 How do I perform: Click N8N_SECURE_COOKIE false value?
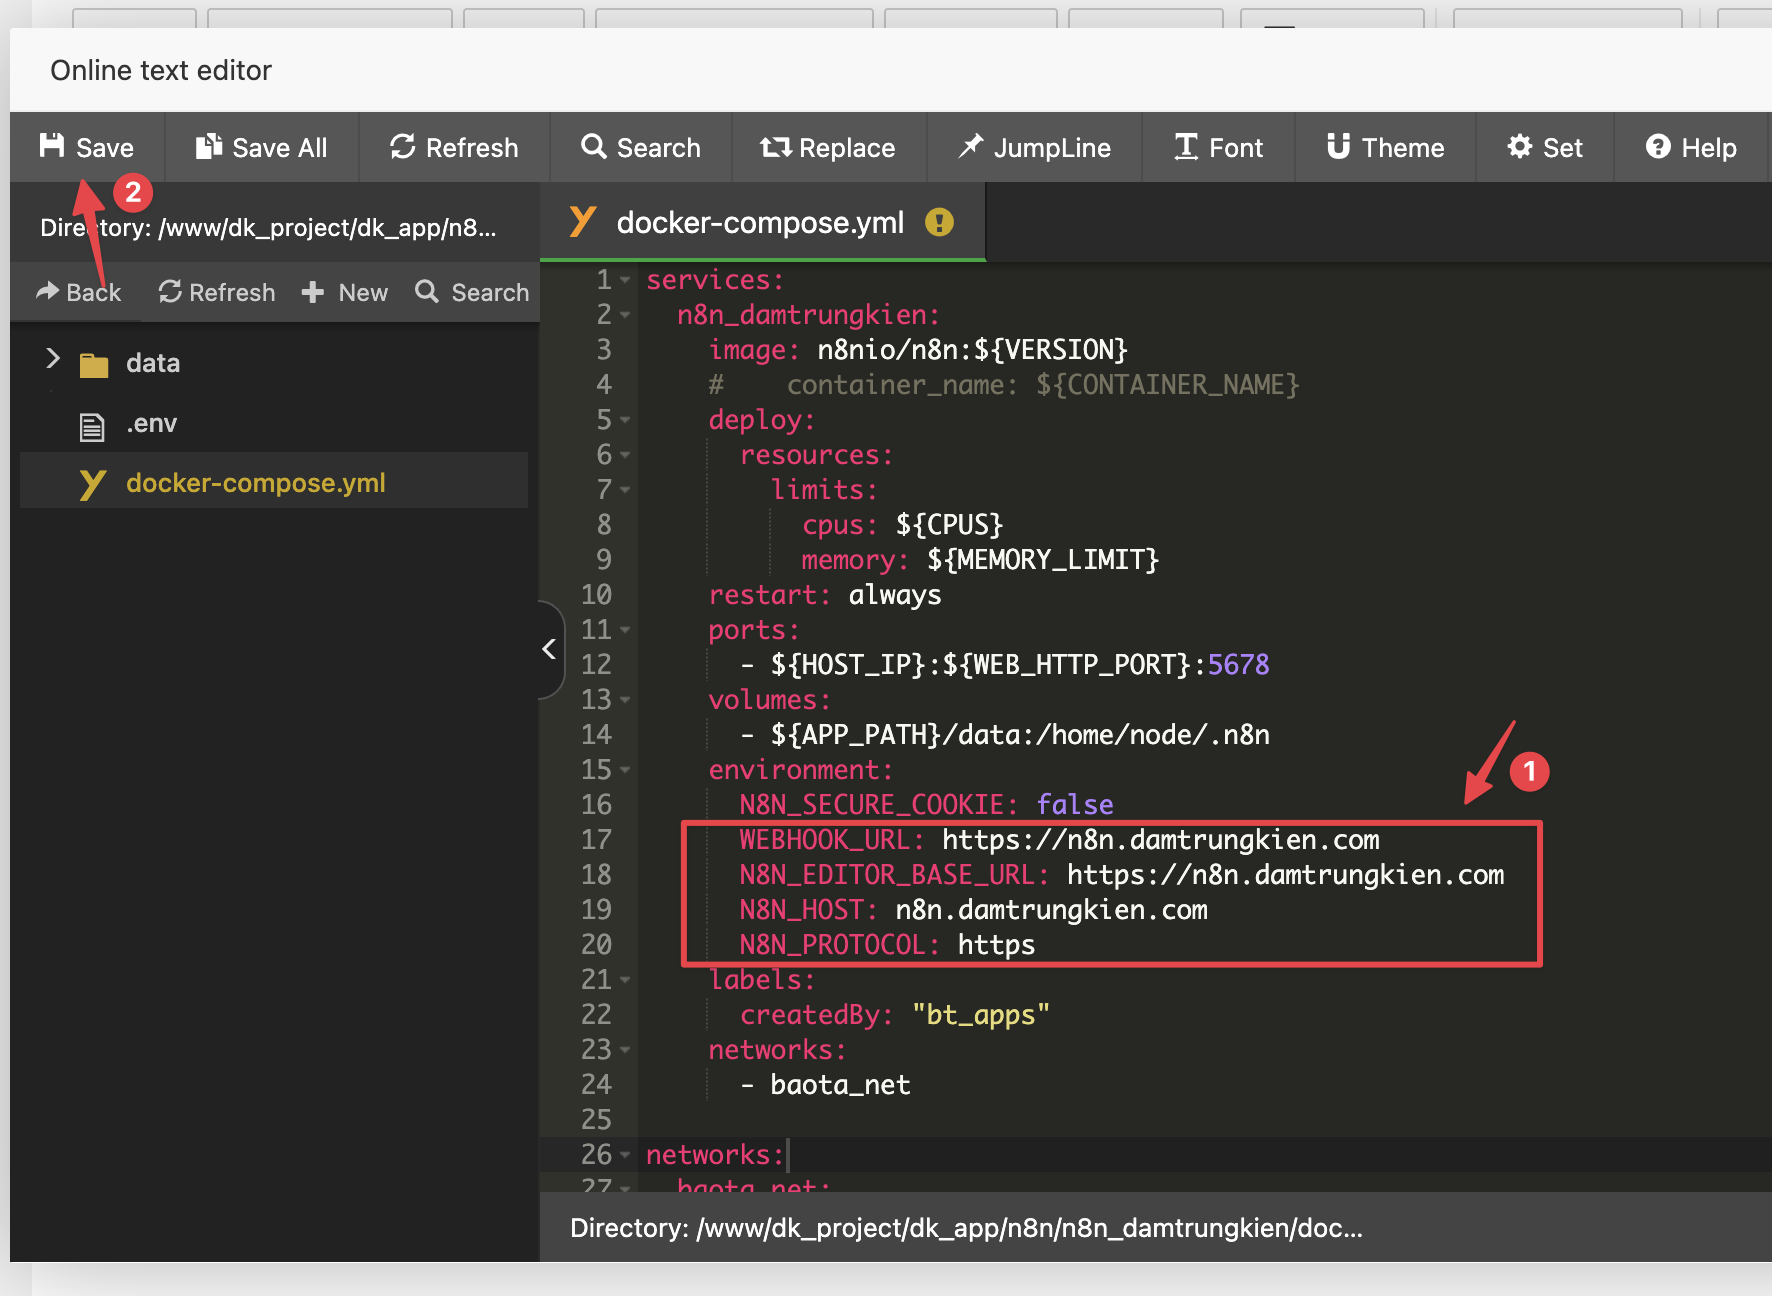[x=1075, y=805]
